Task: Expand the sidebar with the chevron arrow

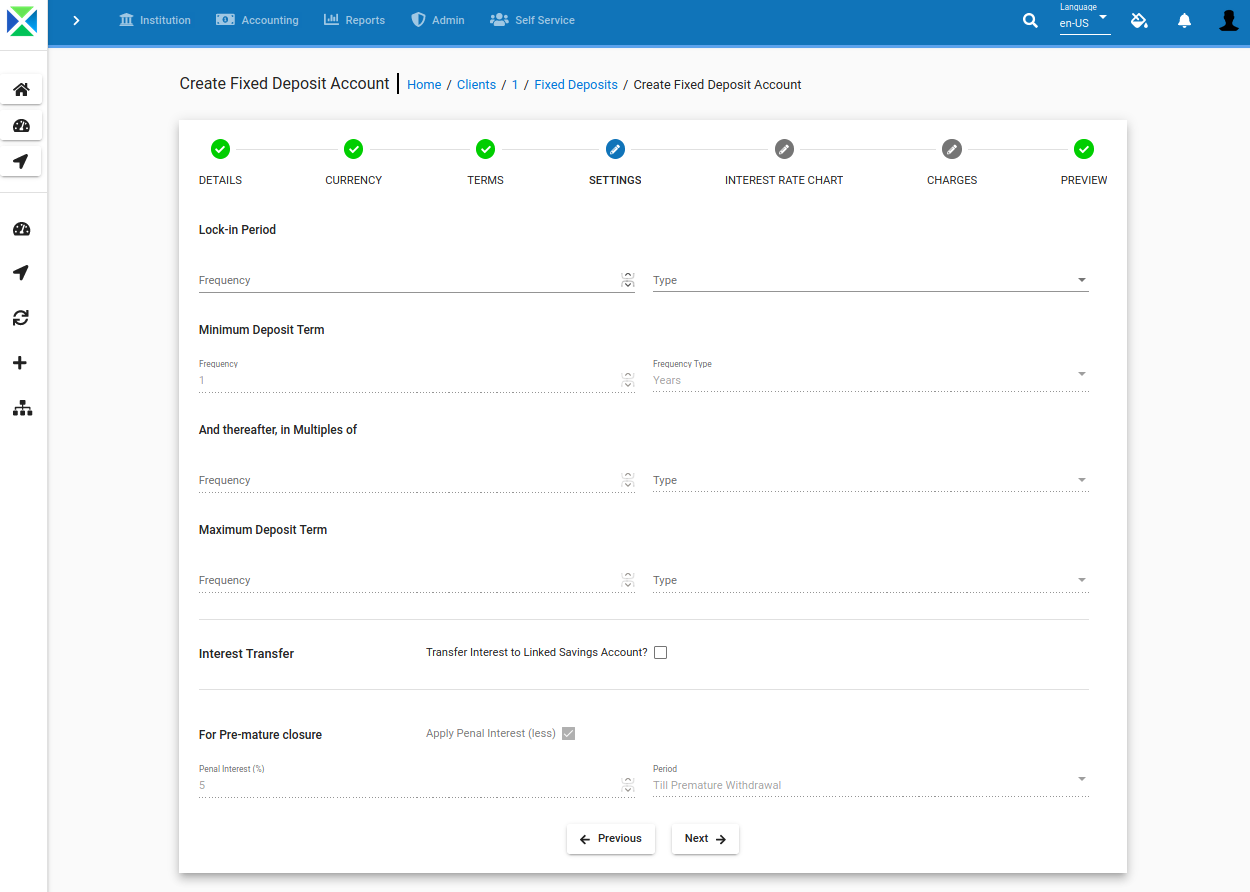Action: (x=76, y=20)
